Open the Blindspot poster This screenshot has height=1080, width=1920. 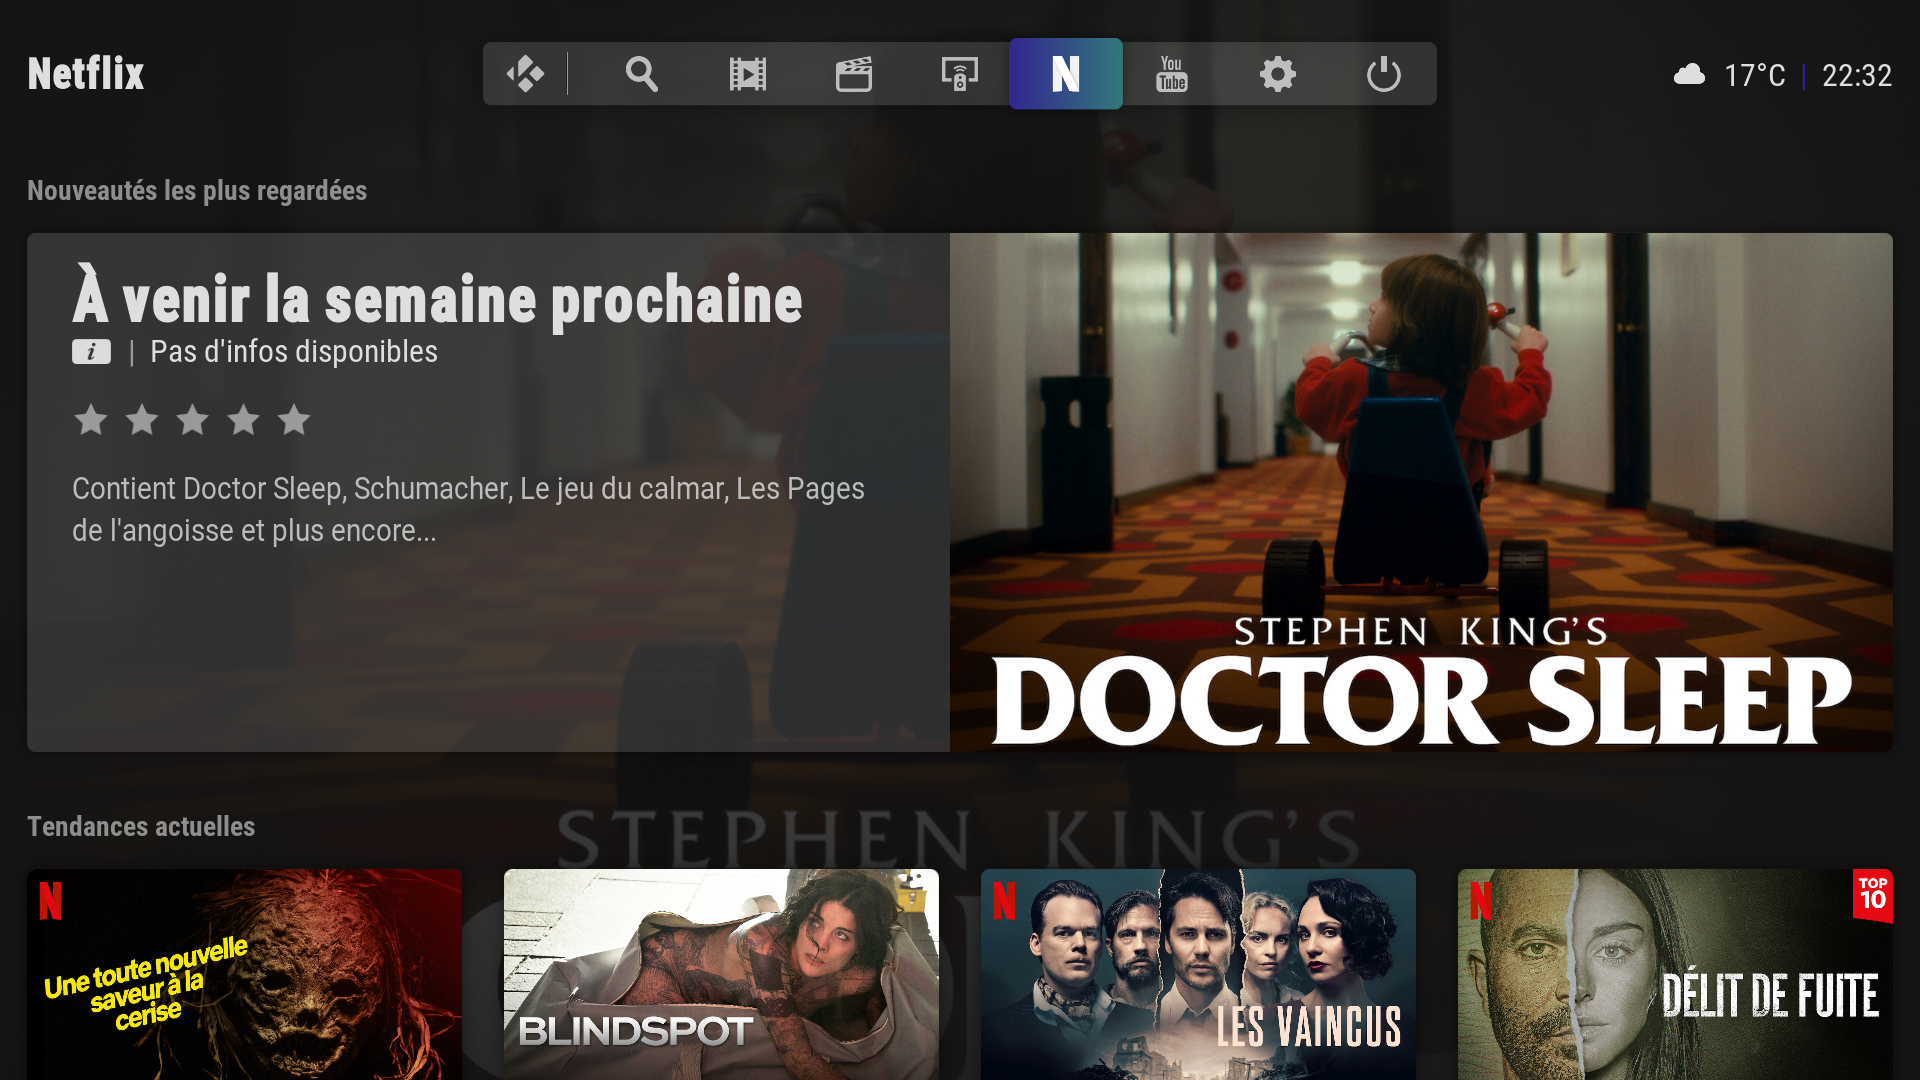pos(720,975)
